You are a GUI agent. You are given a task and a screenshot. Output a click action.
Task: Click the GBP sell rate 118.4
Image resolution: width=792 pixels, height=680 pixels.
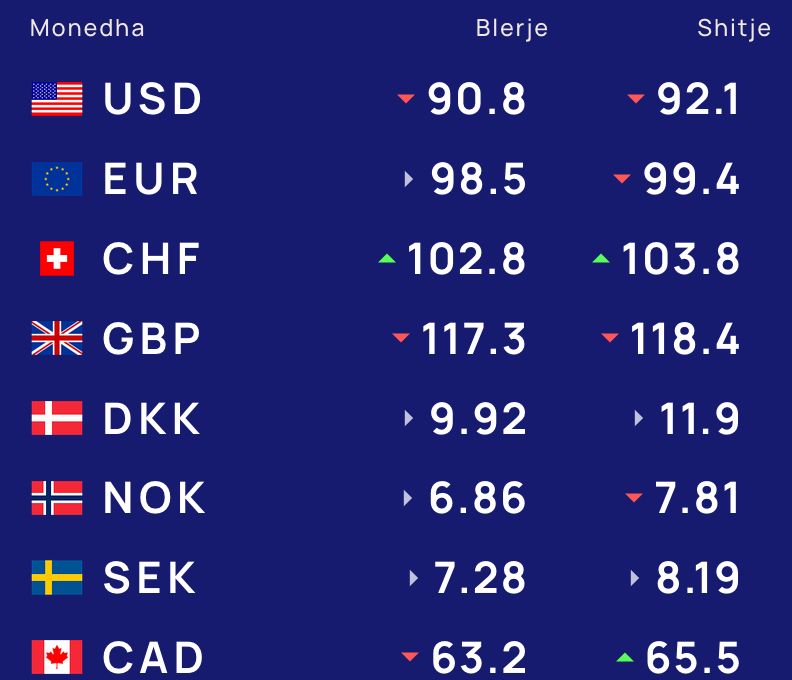tap(685, 339)
